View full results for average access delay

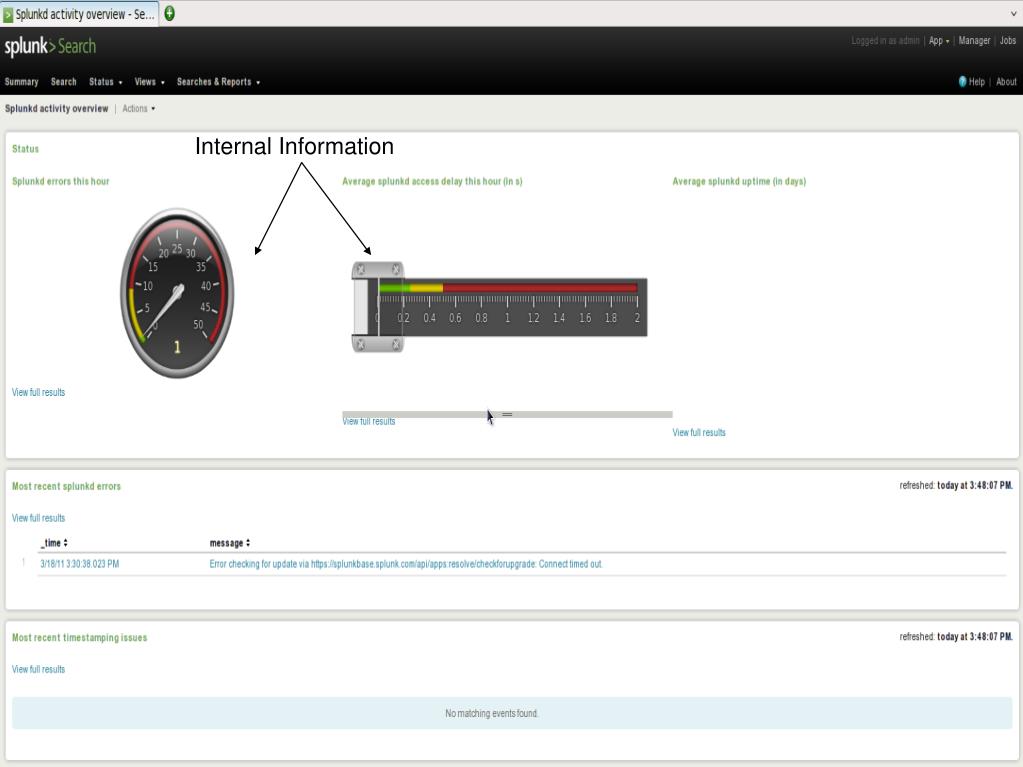click(x=369, y=421)
